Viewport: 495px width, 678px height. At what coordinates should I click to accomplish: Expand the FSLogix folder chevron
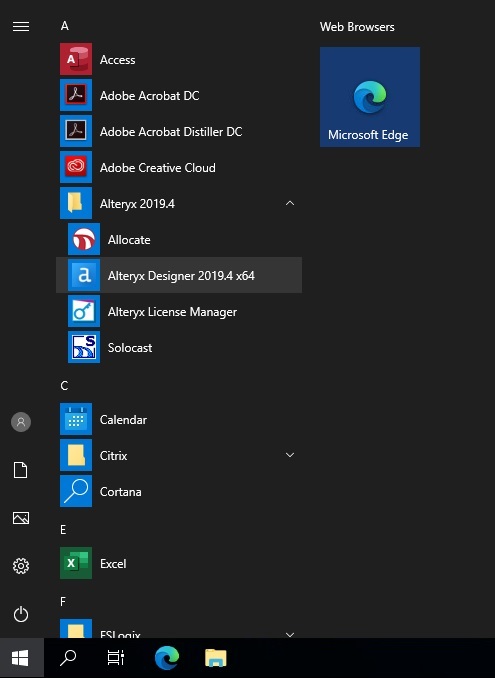pyautogui.click(x=290, y=634)
